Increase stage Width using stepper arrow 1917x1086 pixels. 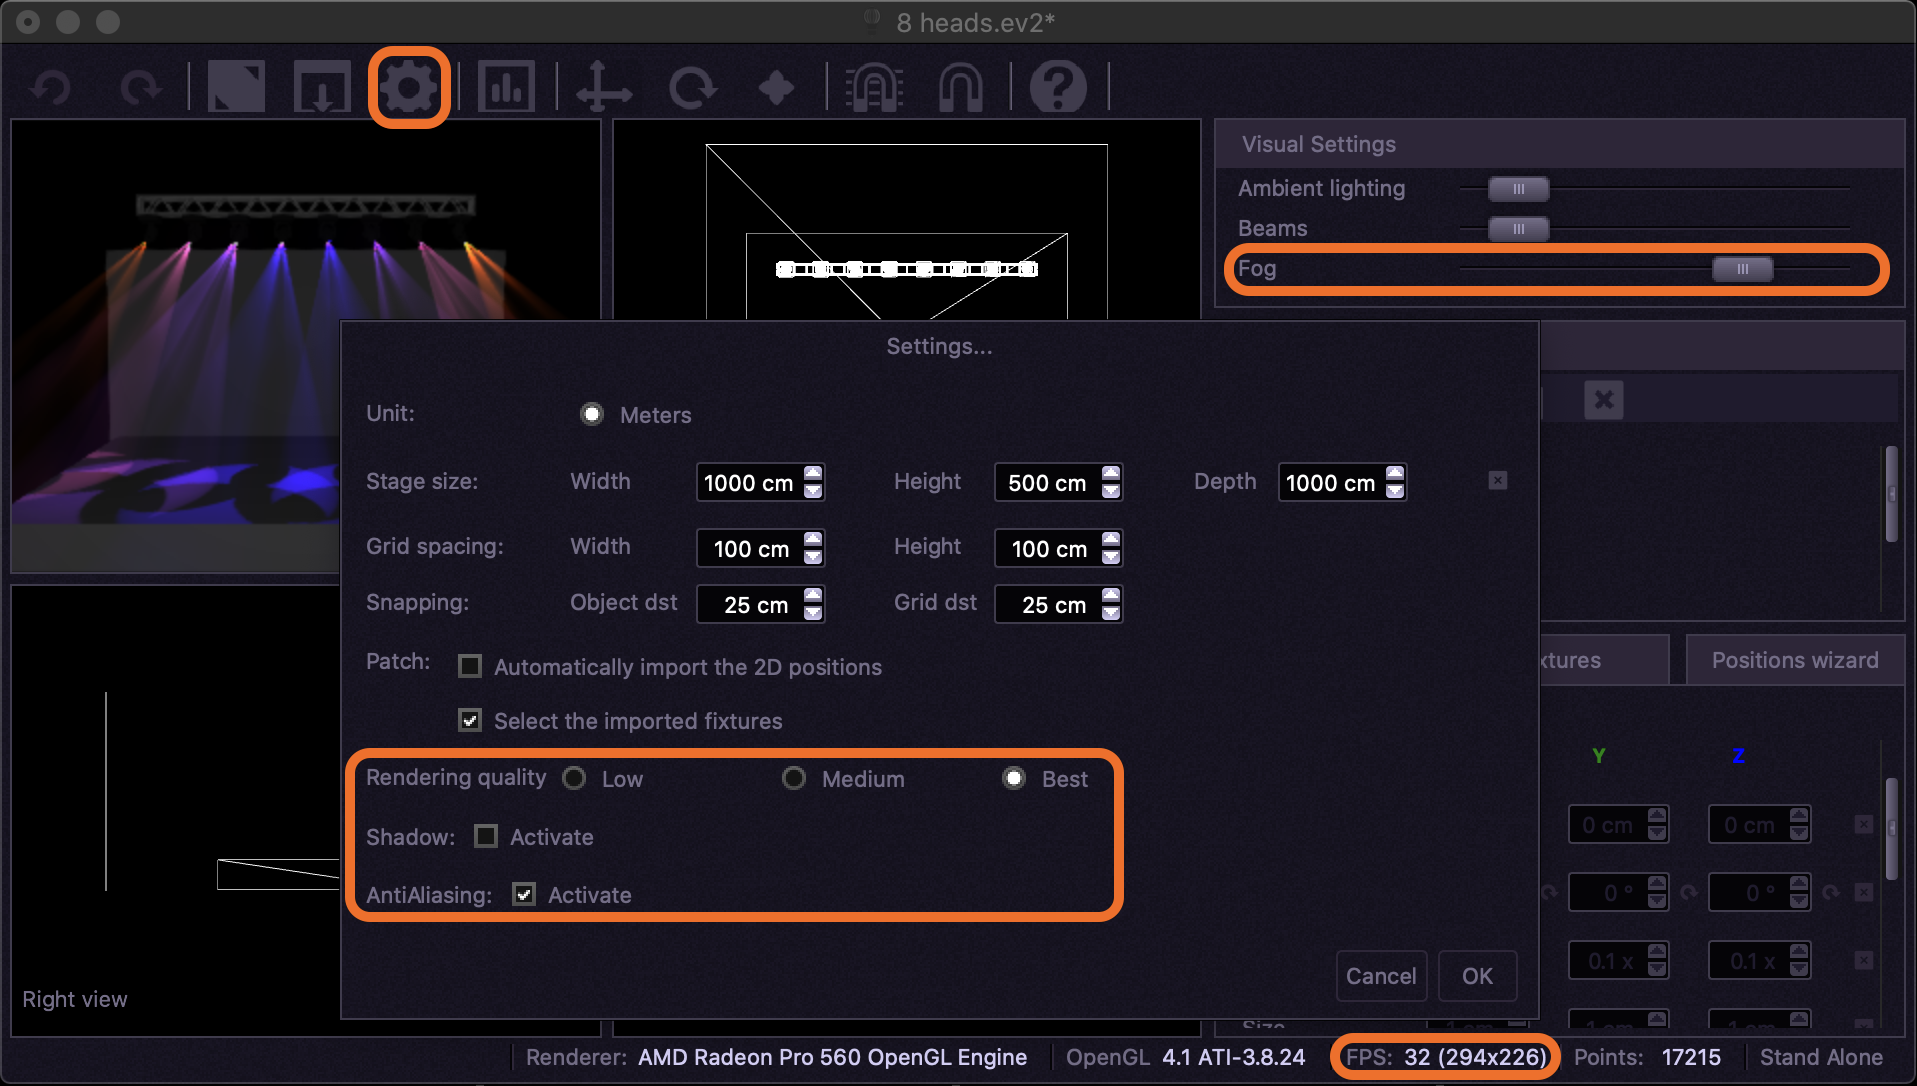pos(813,473)
